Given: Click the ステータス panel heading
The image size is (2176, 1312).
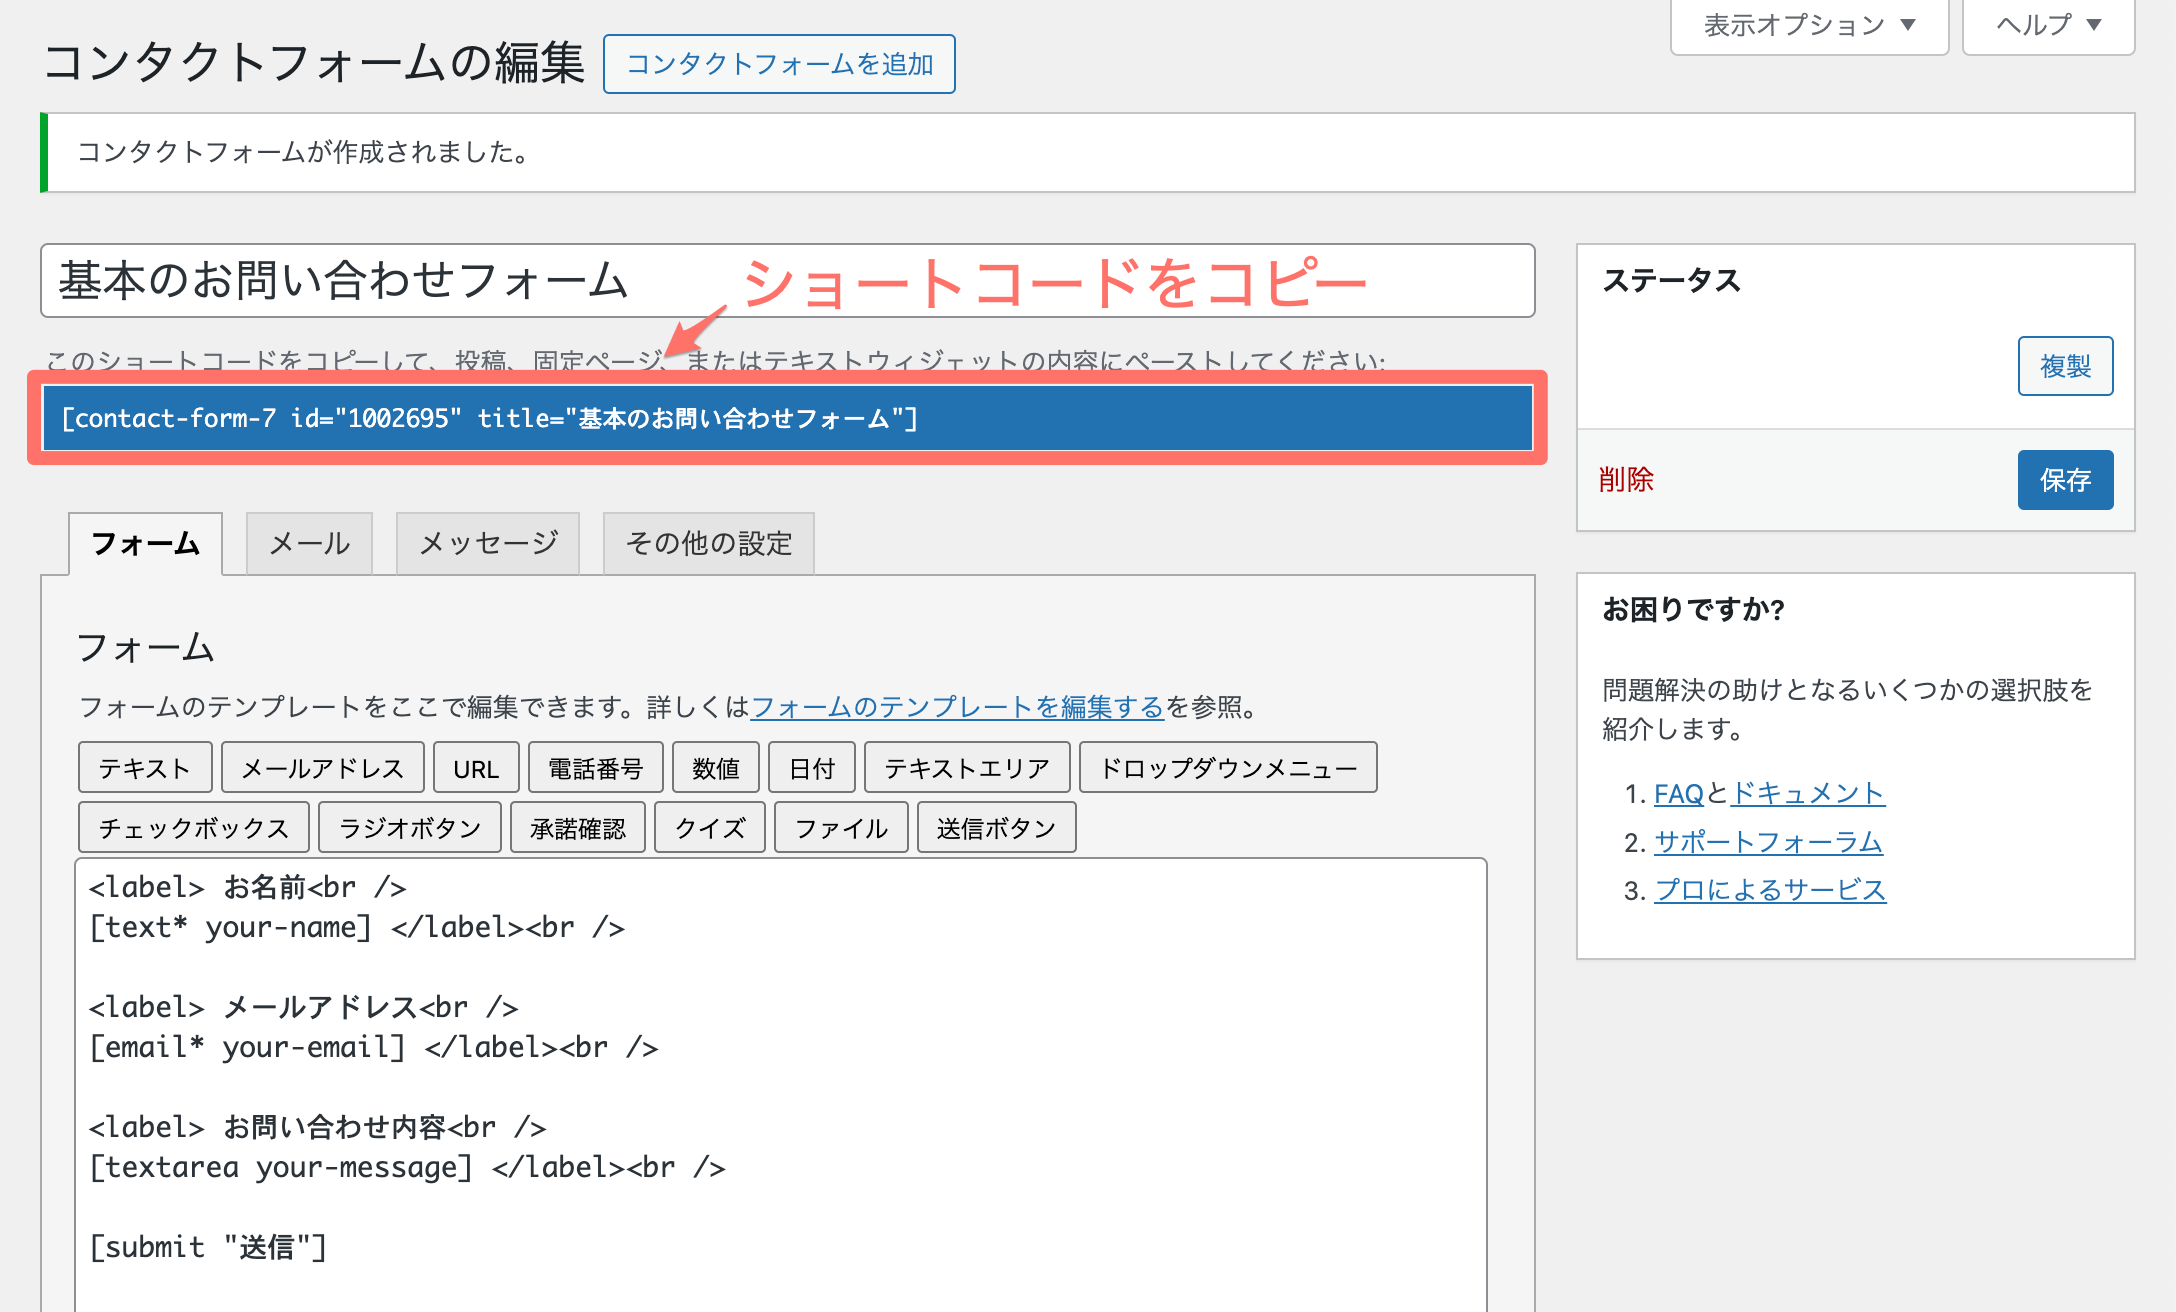Looking at the screenshot, I should pyautogui.click(x=1672, y=281).
